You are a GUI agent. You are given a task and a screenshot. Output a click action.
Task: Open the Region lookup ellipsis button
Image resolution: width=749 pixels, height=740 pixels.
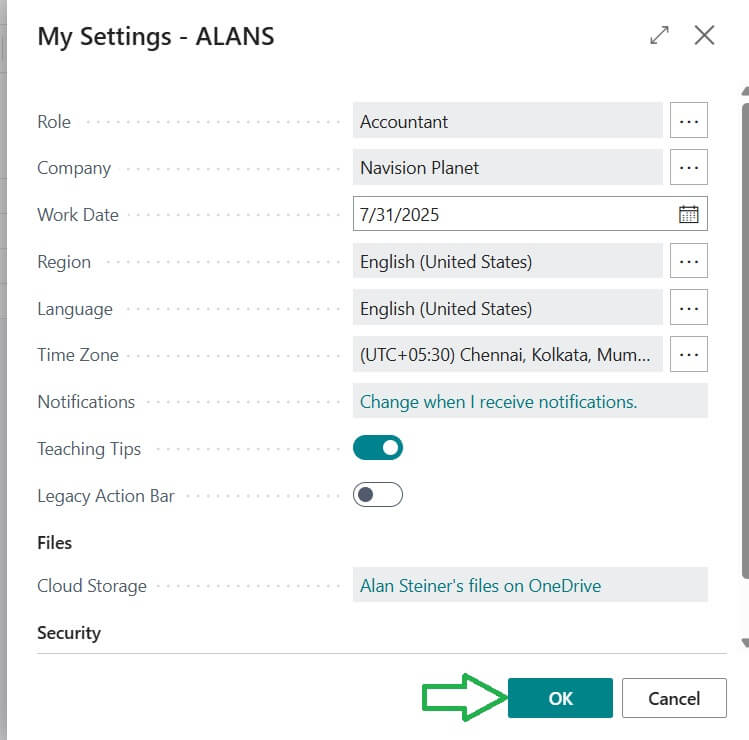click(688, 261)
